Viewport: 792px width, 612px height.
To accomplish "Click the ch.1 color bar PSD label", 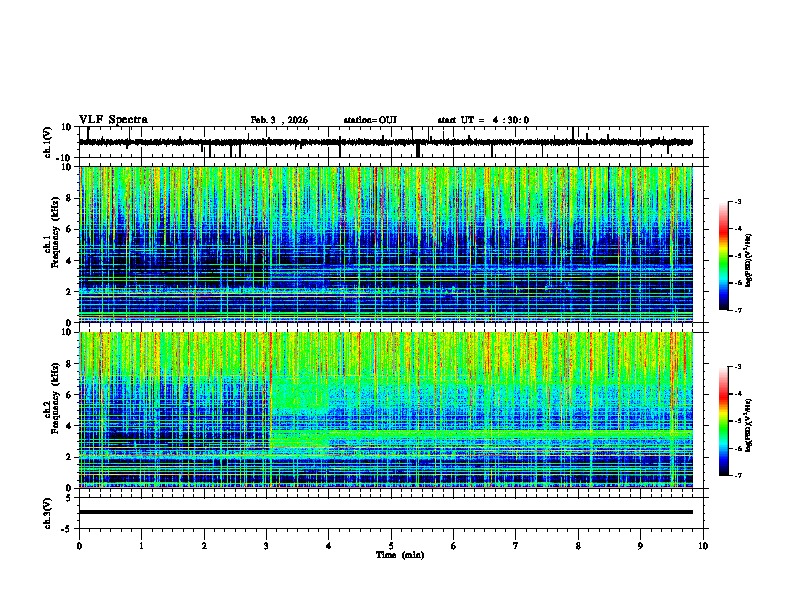I will 749,261.
